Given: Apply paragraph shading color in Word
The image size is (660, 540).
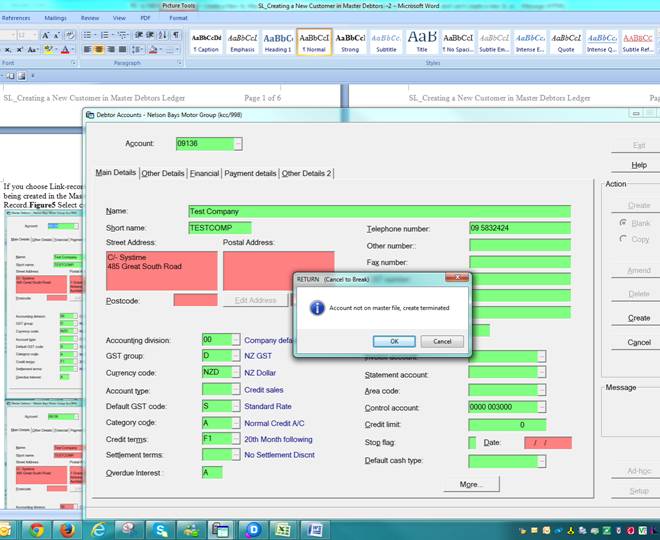Looking at the screenshot, I should pyautogui.click(x=154, y=50).
